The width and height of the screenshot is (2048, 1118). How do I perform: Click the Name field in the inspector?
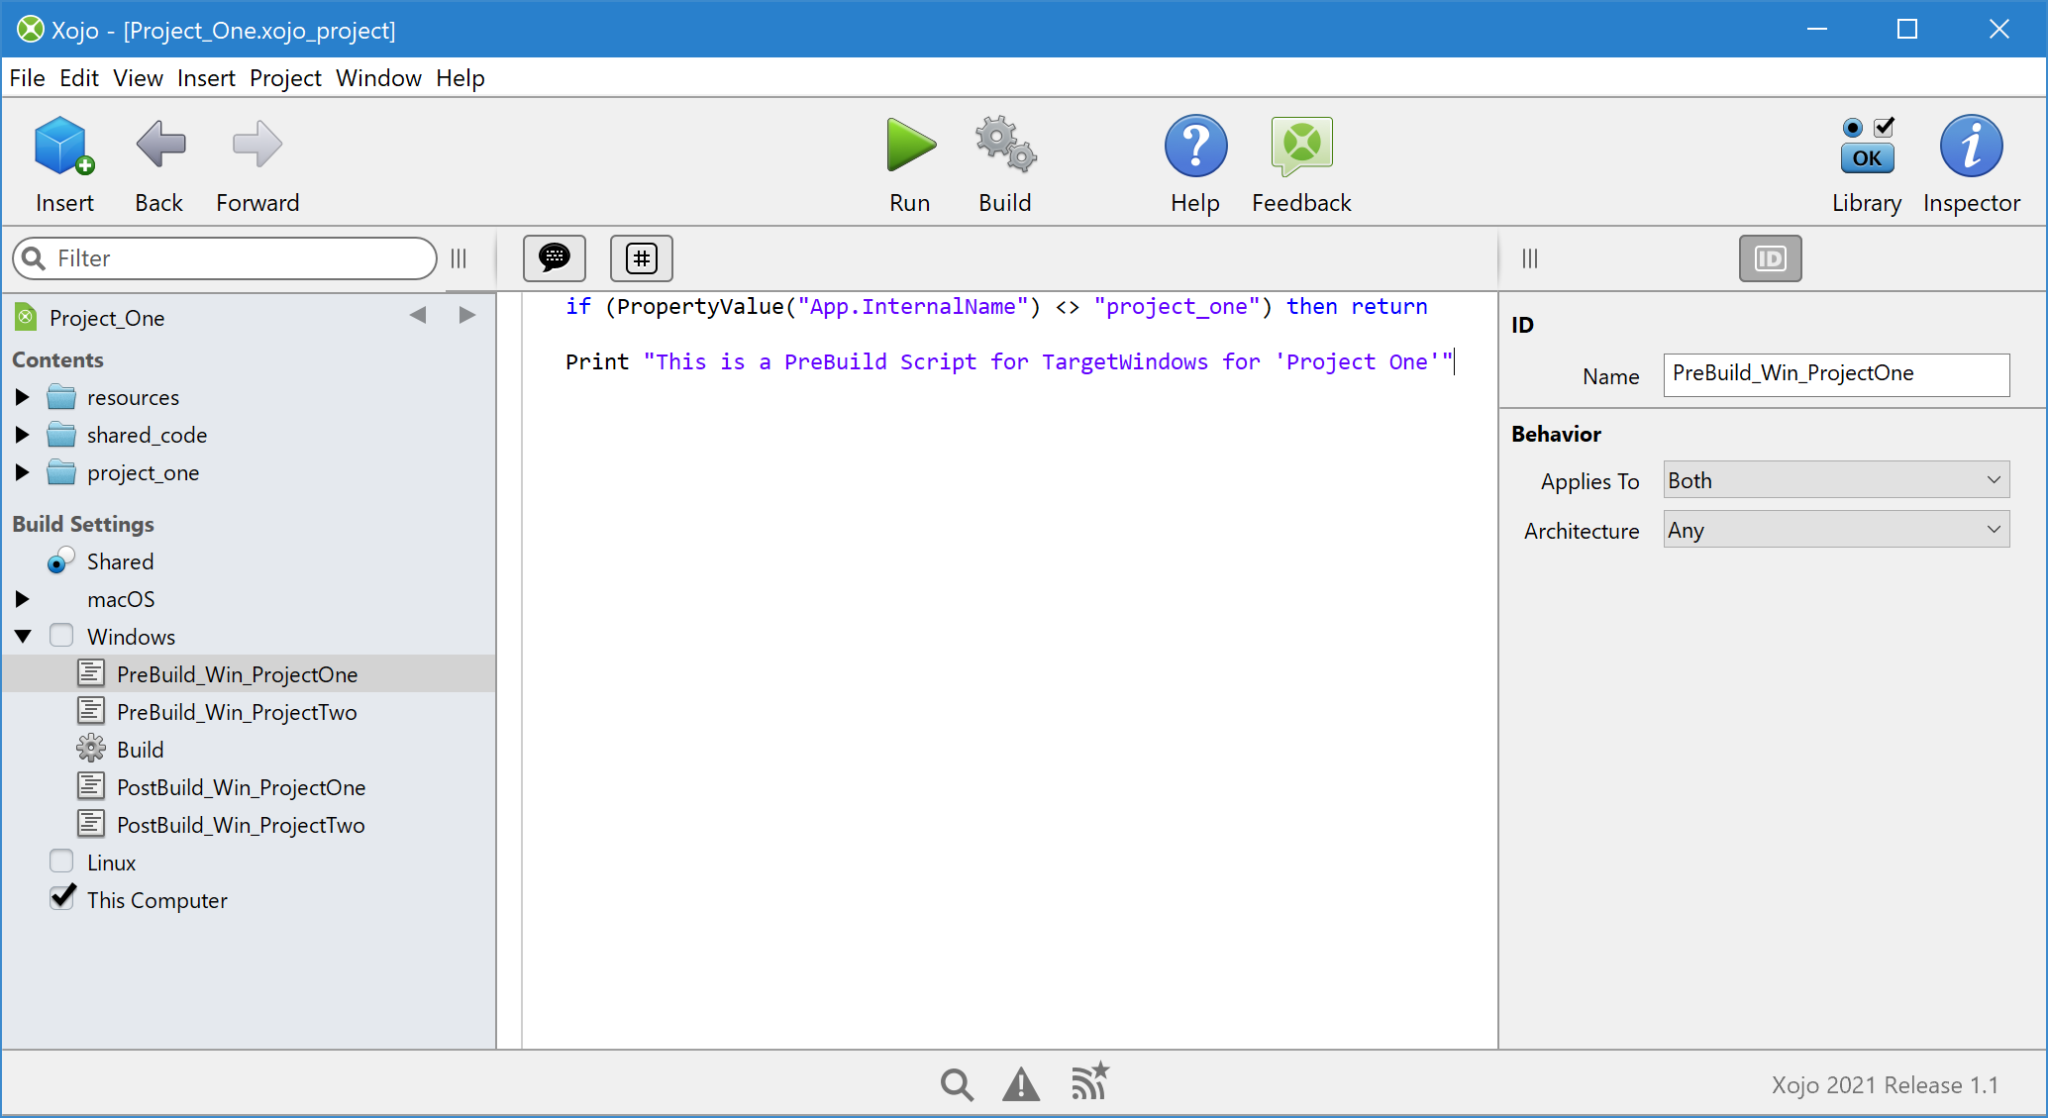pos(1836,375)
